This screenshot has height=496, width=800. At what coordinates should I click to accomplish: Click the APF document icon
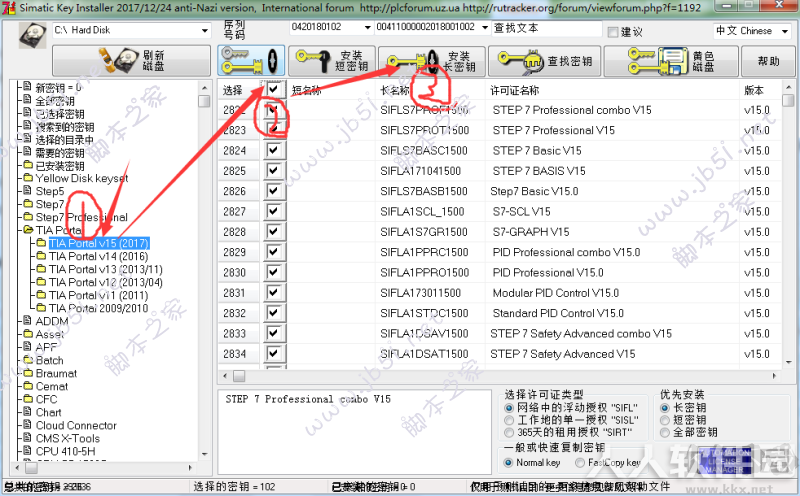[x=28, y=346]
